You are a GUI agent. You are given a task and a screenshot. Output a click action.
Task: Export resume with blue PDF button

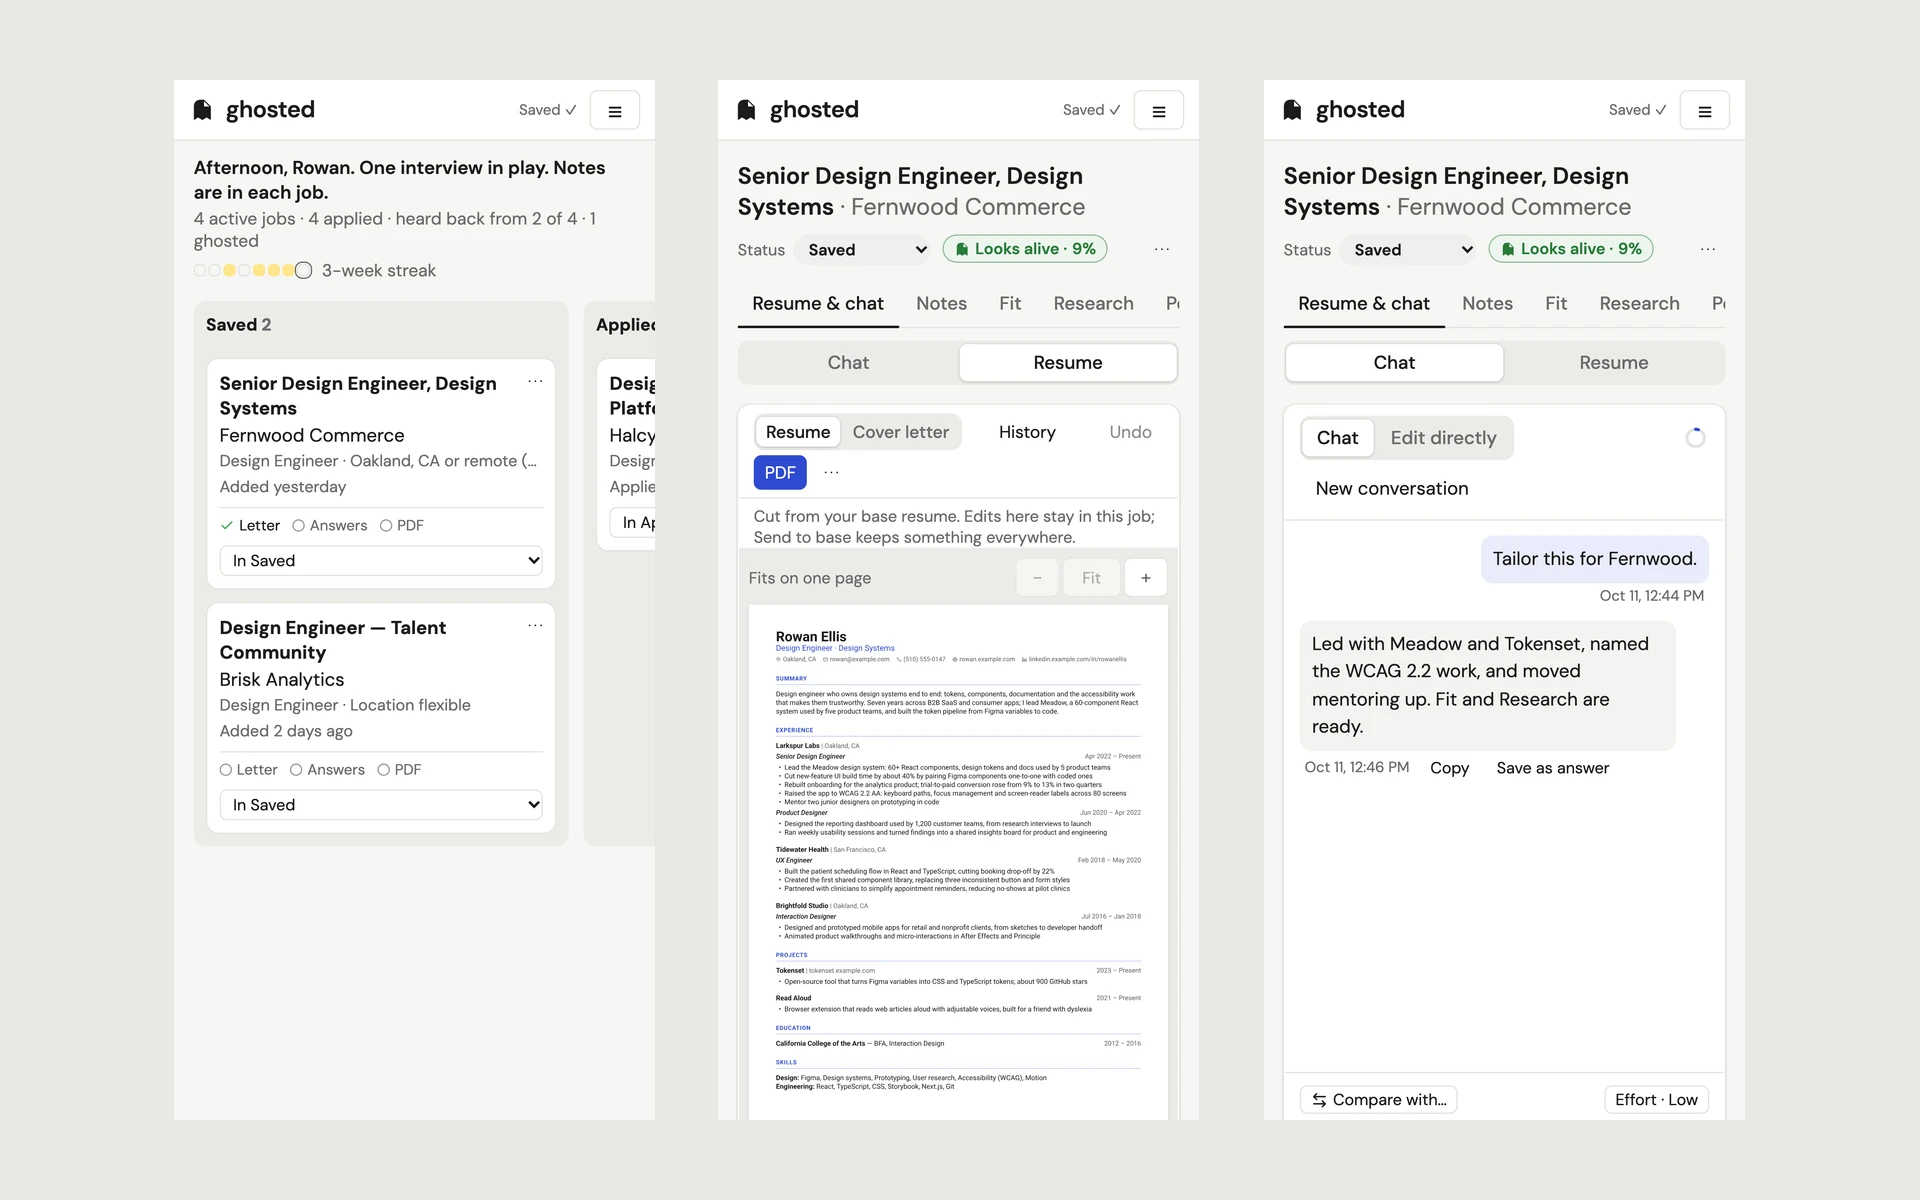click(780, 472)
